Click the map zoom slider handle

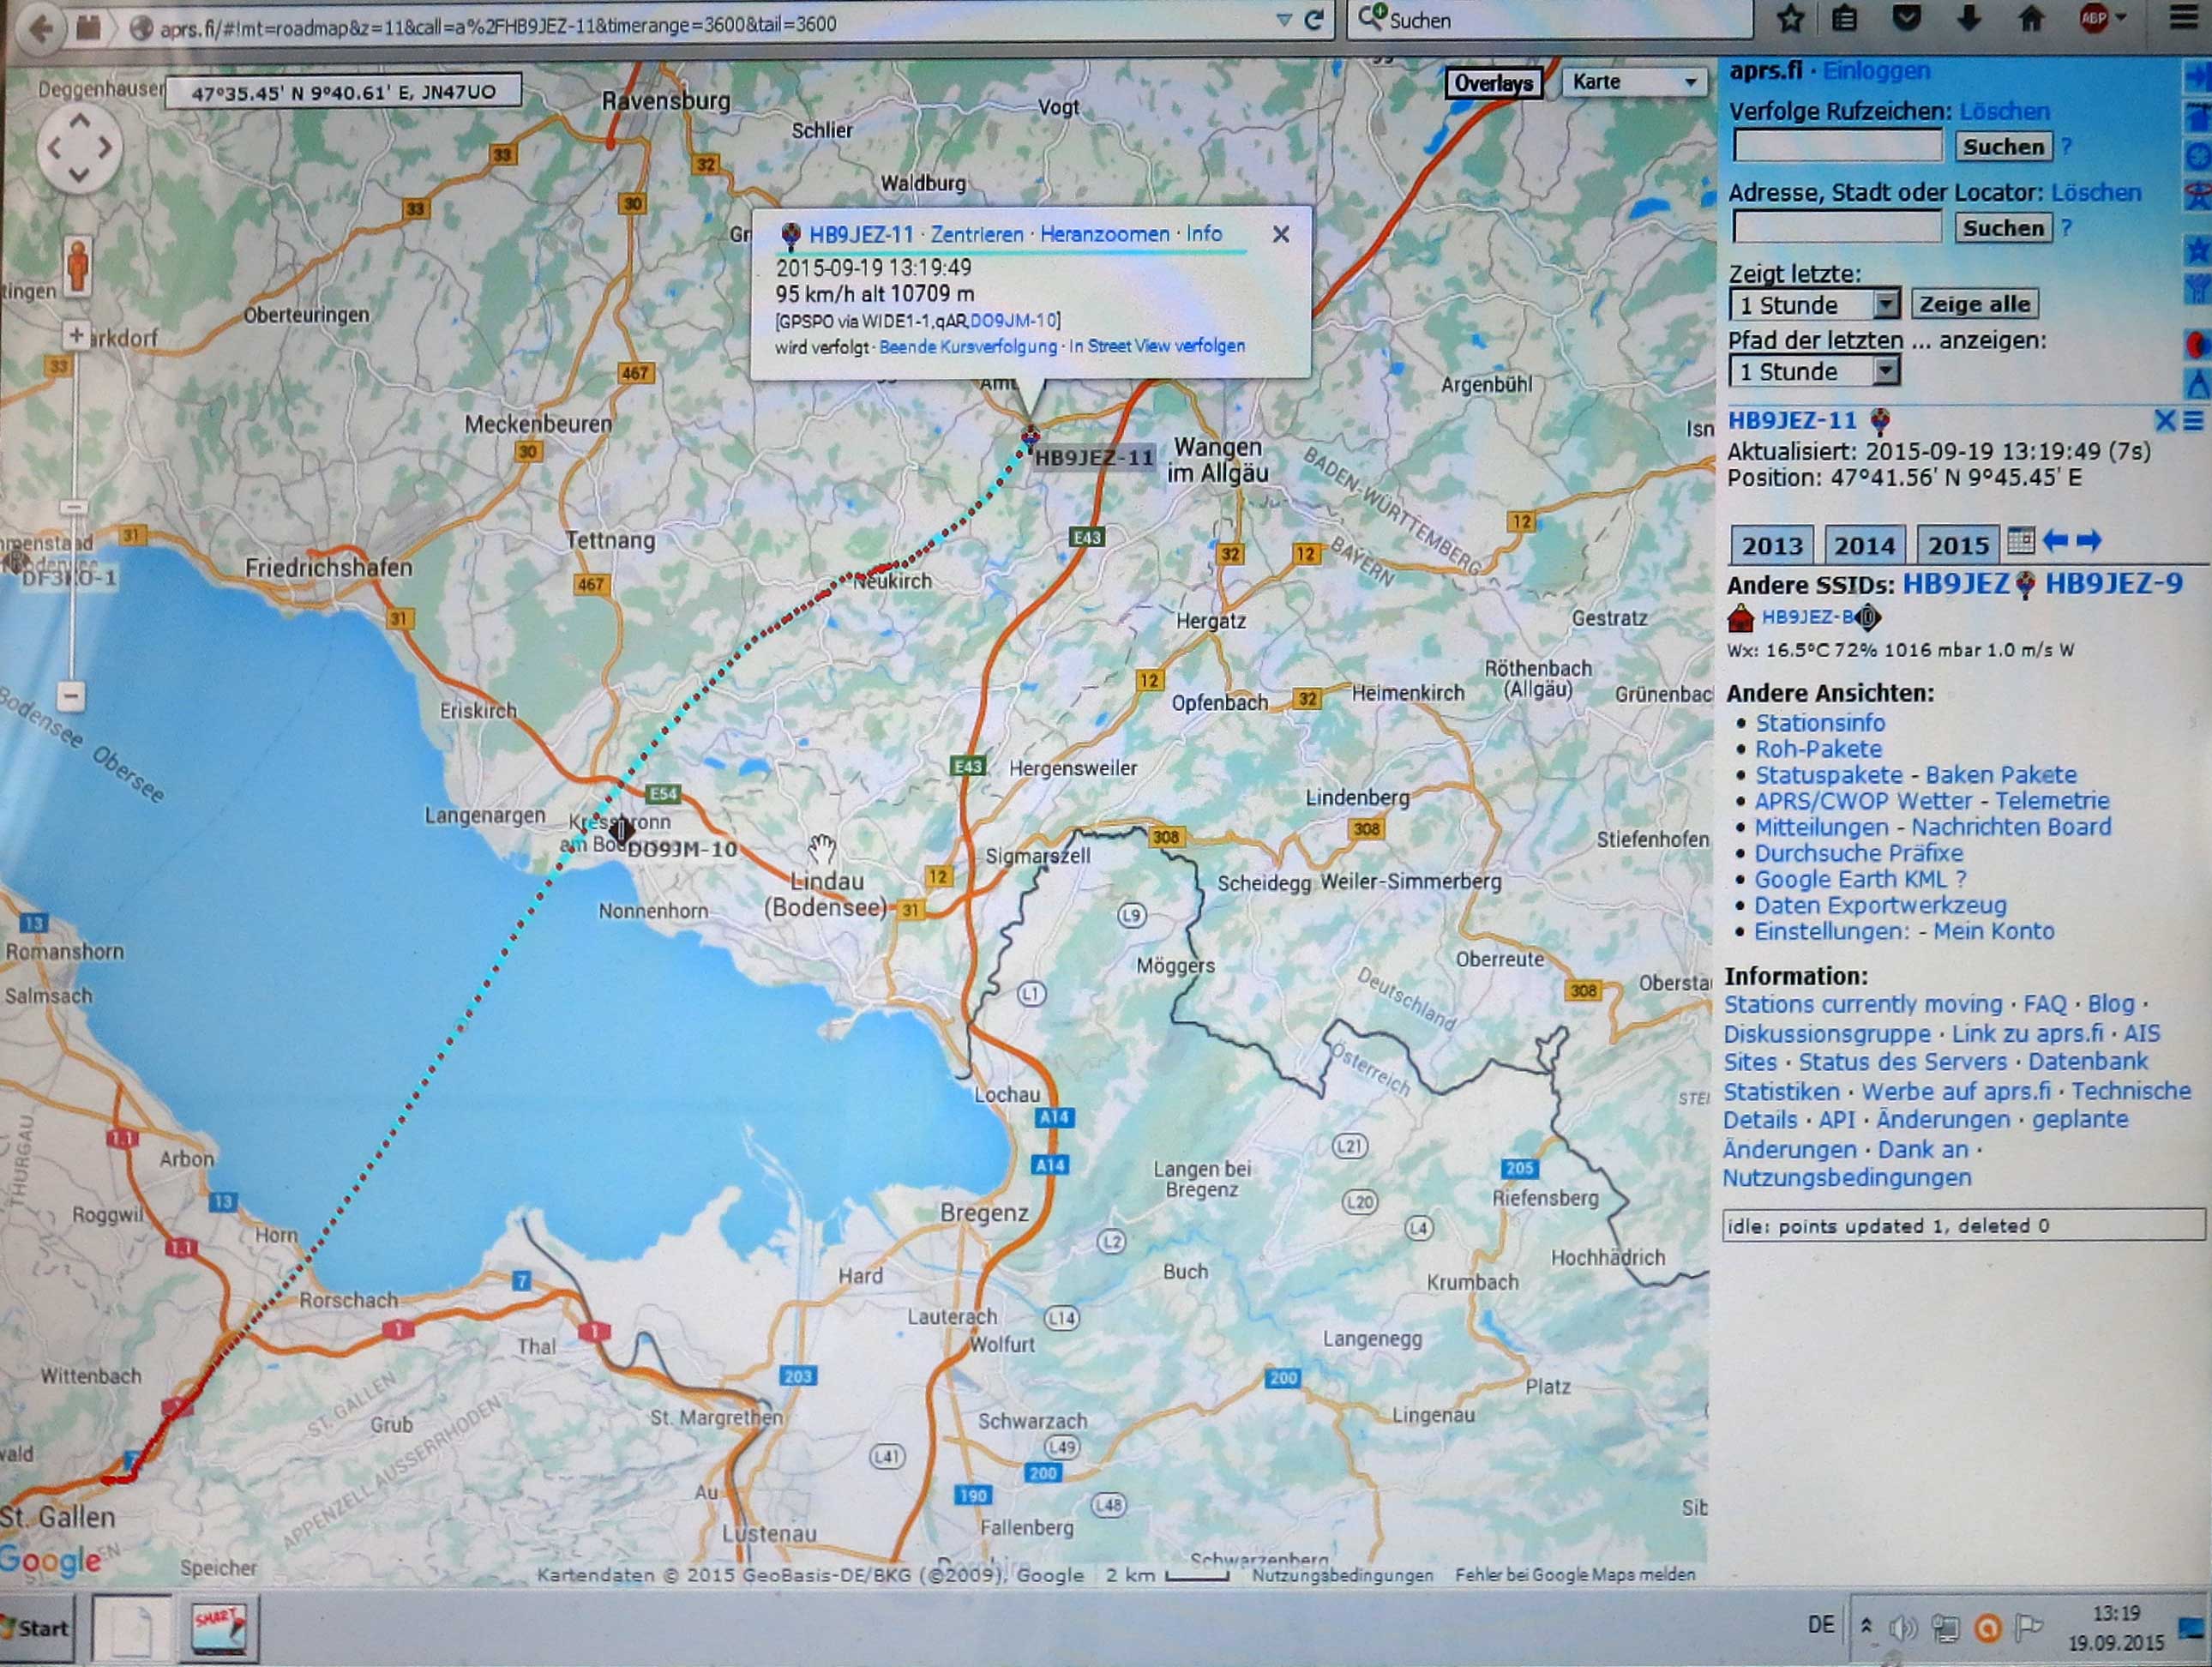tap(72, 507)
